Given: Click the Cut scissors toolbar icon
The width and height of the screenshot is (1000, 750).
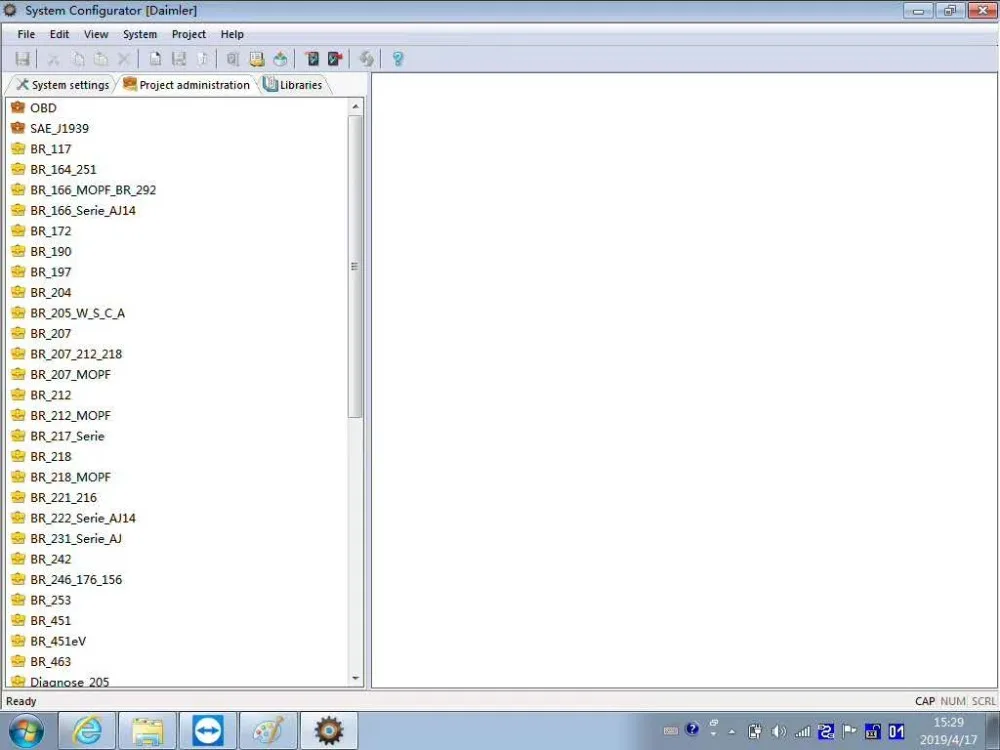Looking at the screenshot, I should tap(54, 59).
